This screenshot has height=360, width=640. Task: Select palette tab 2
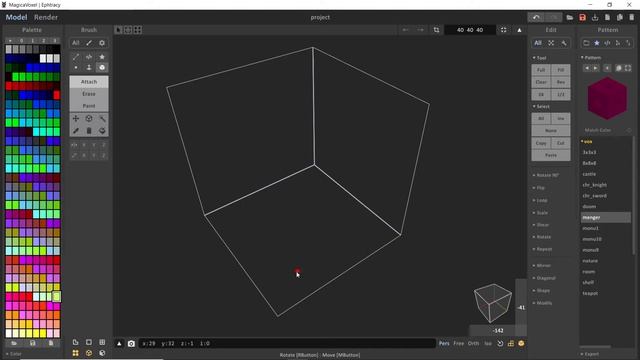(44, 40)
